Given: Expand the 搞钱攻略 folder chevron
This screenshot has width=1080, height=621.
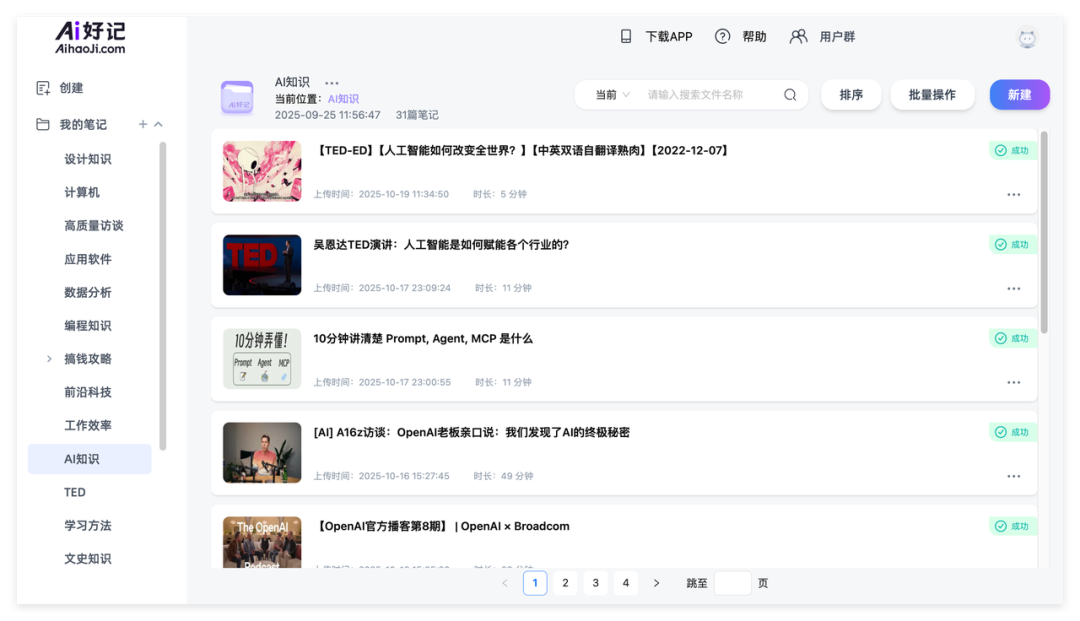Looking at the screenshot, I should click(48, 358).
